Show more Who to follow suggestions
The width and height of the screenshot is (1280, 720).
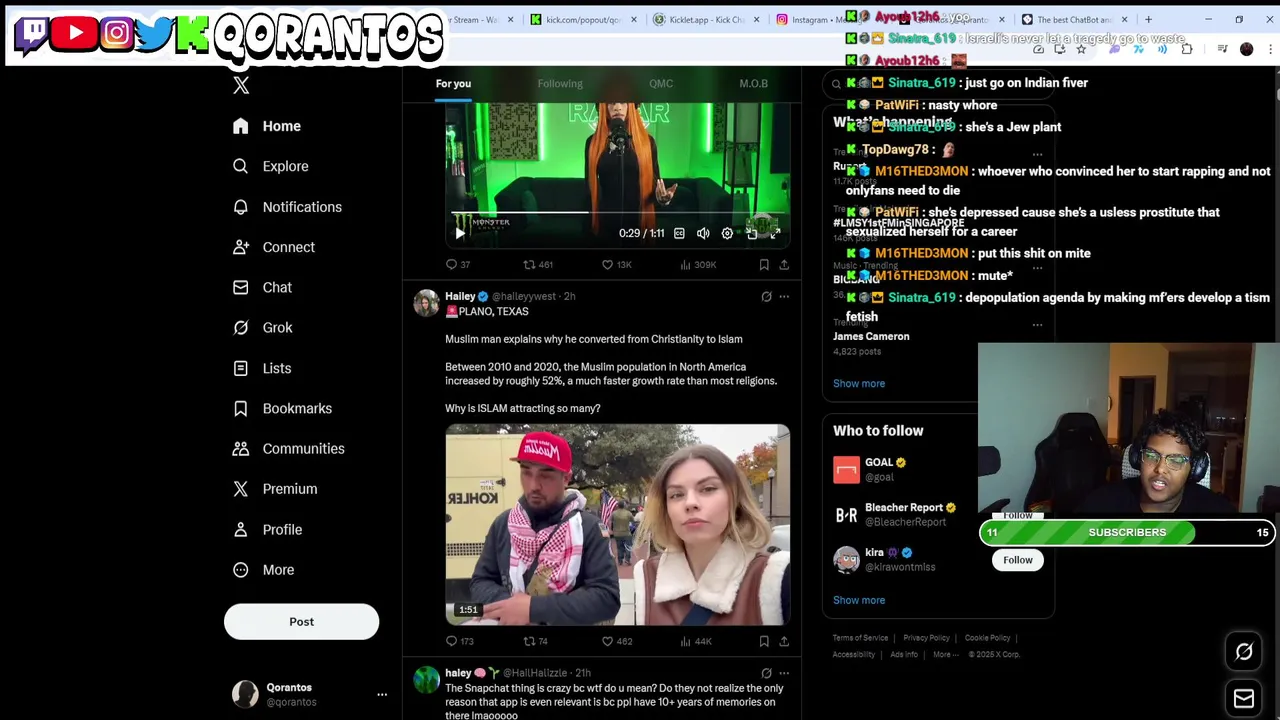pyautogui.click(x=859, y=601)
